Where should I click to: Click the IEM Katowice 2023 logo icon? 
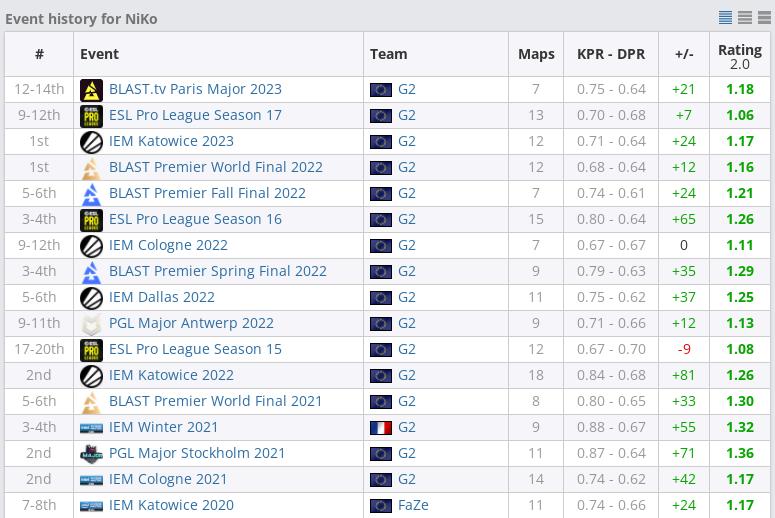(91, 142)
